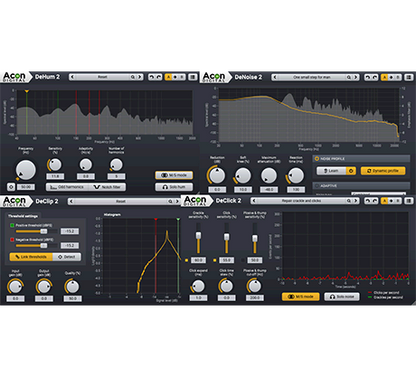Redo change in DeHum 2

click(x=159, y=77)
